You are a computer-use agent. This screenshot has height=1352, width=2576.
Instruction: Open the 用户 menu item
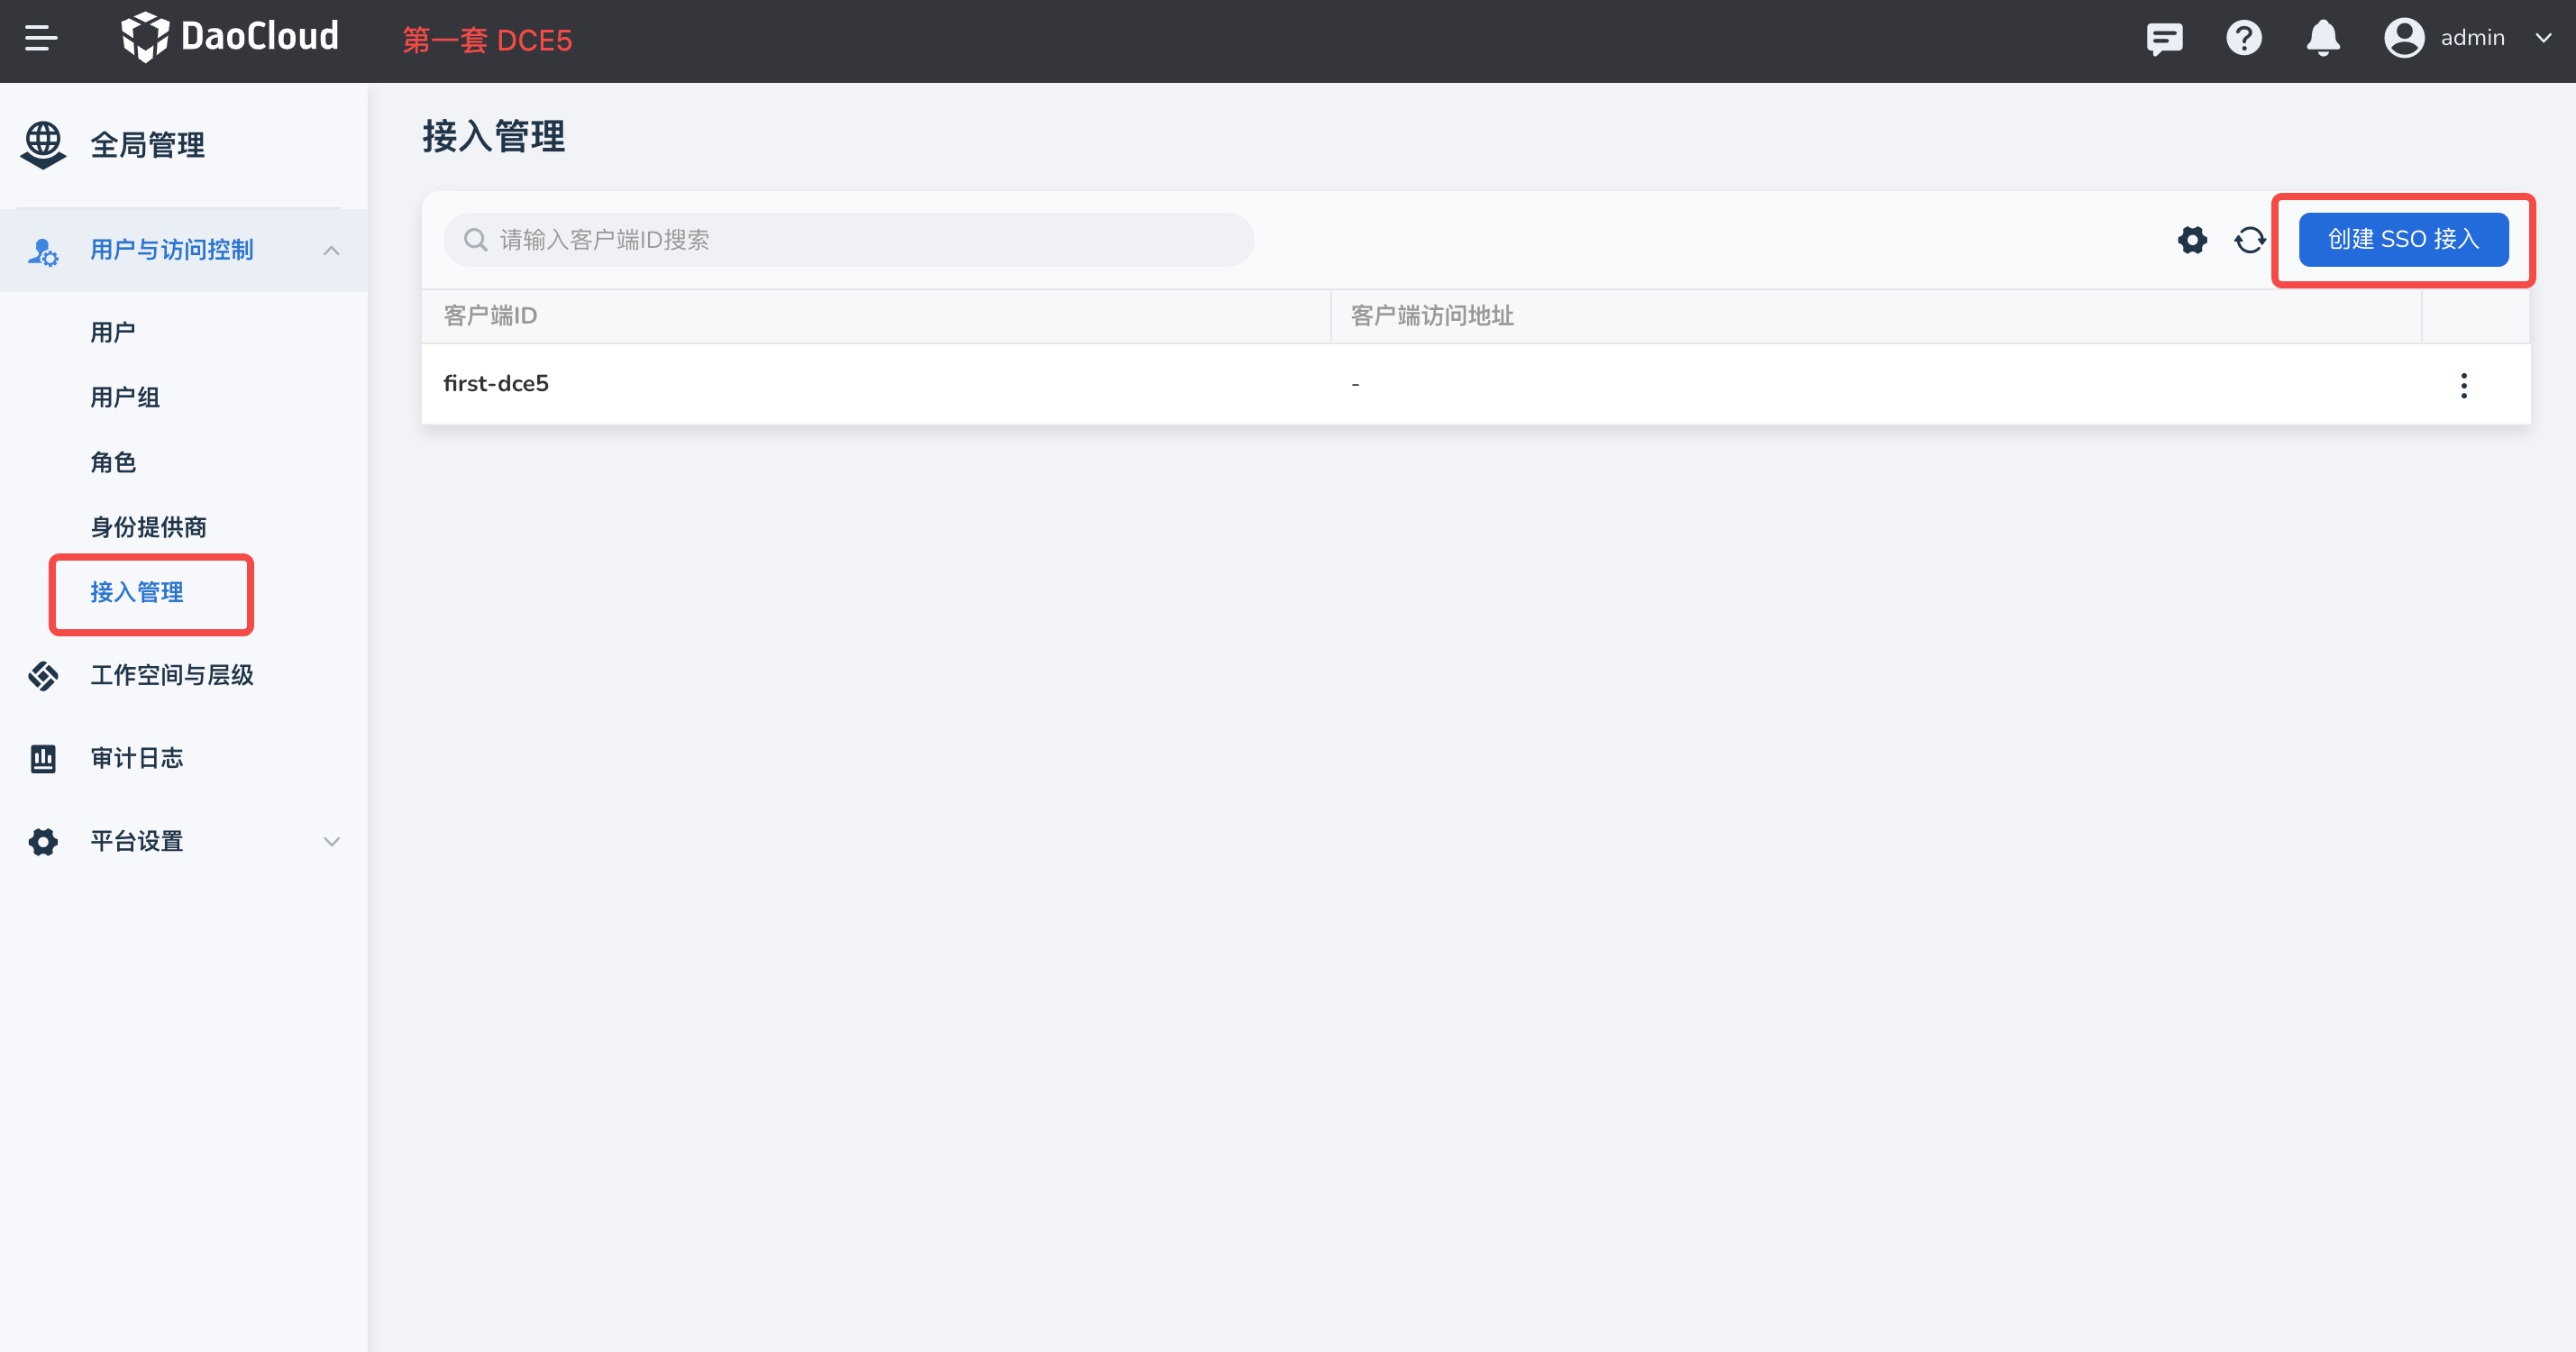tap(113, 332)
